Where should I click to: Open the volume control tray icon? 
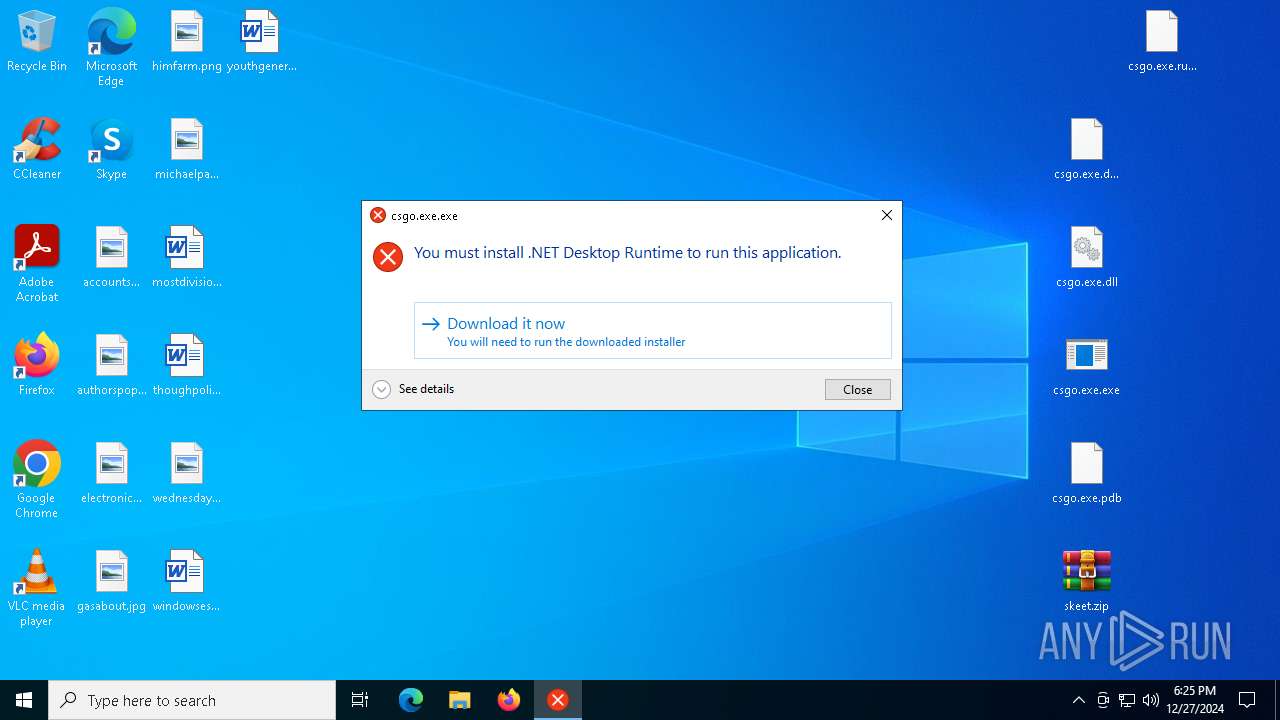(1151, 700)
